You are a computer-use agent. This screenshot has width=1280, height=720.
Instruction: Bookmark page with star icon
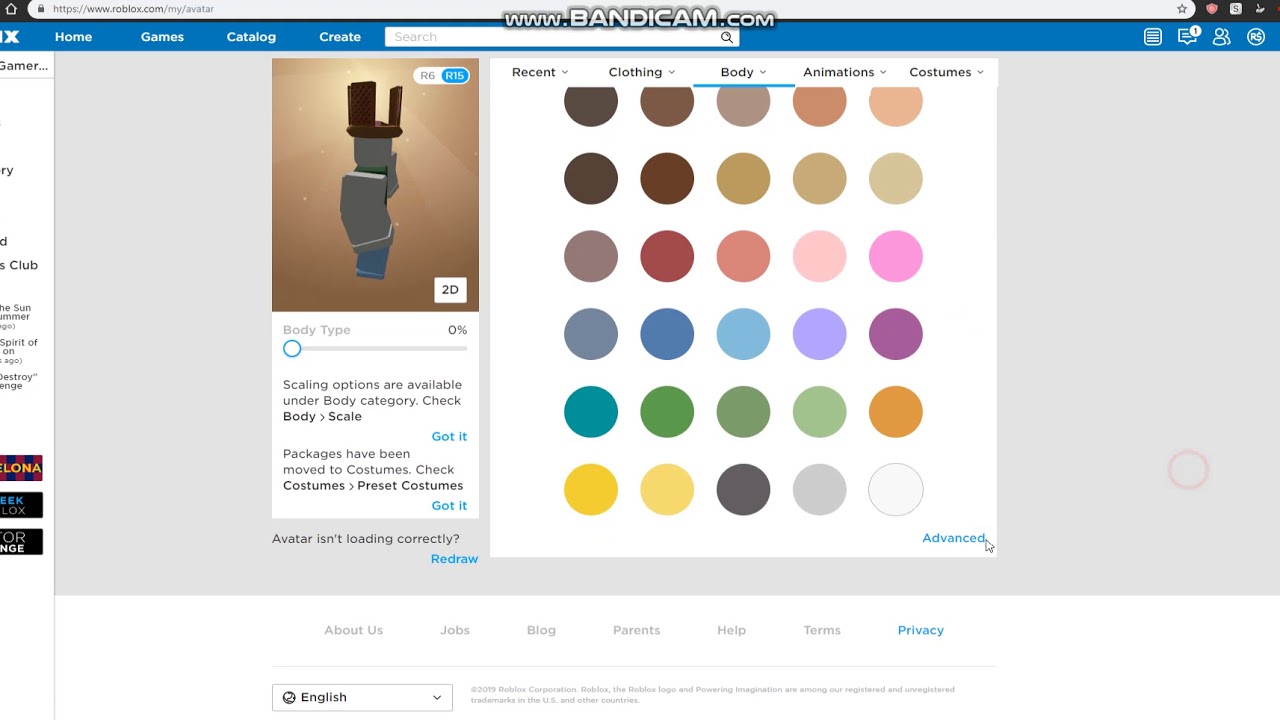click(1182, 9)
